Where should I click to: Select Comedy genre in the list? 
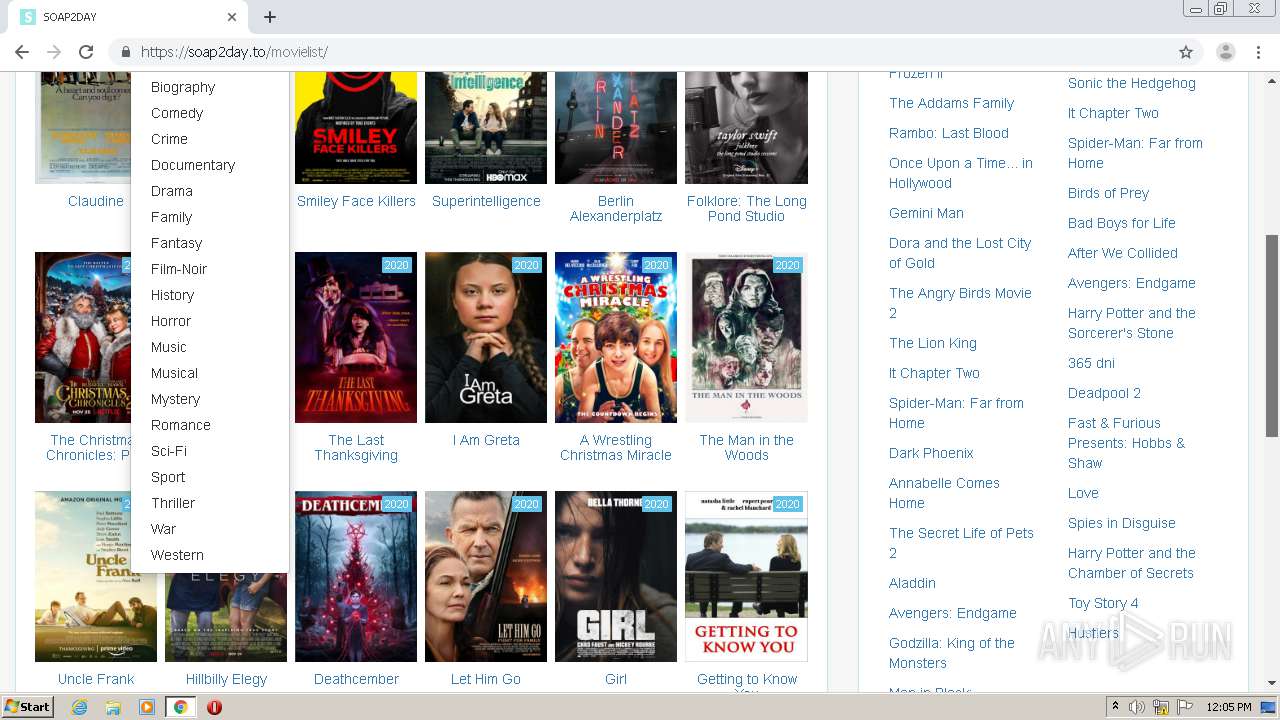click(x=177, y=113)
